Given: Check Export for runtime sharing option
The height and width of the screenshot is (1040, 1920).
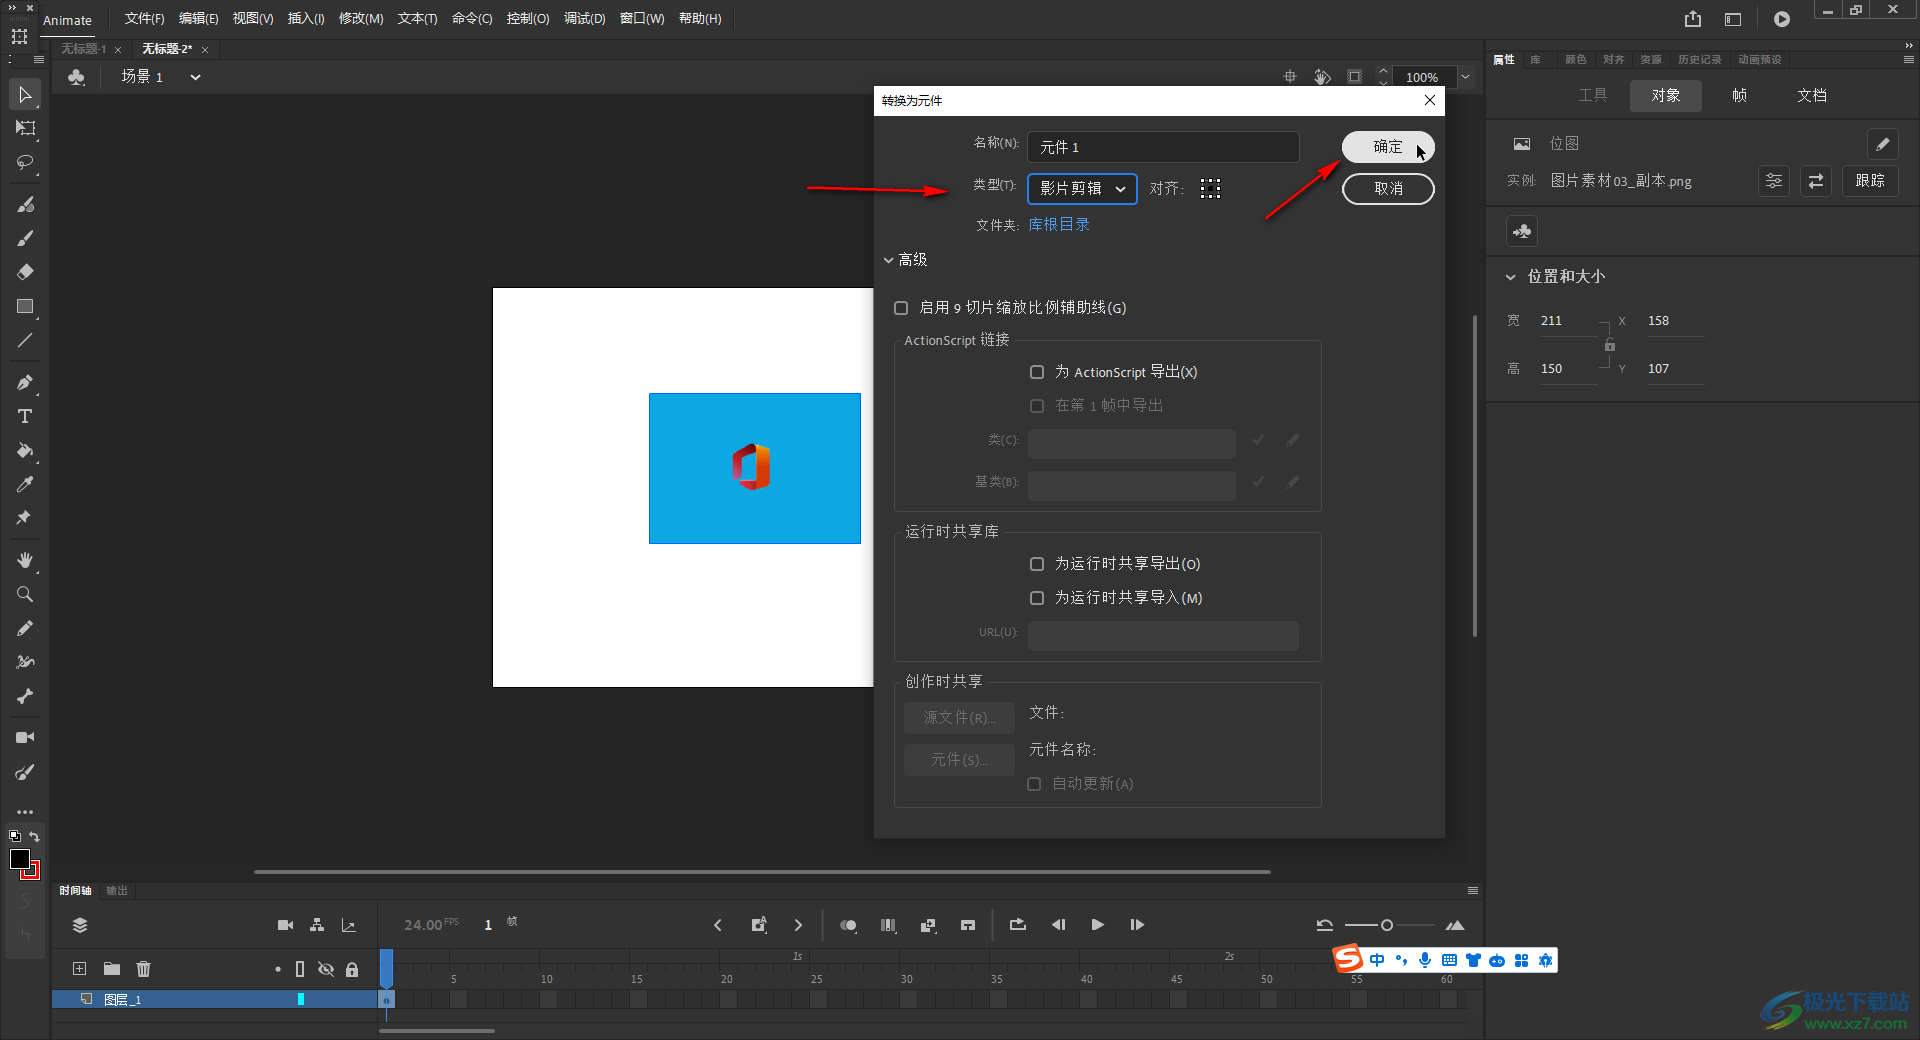Looking at the screenshot, I should pyautogui.click(x=1037, y=564).
